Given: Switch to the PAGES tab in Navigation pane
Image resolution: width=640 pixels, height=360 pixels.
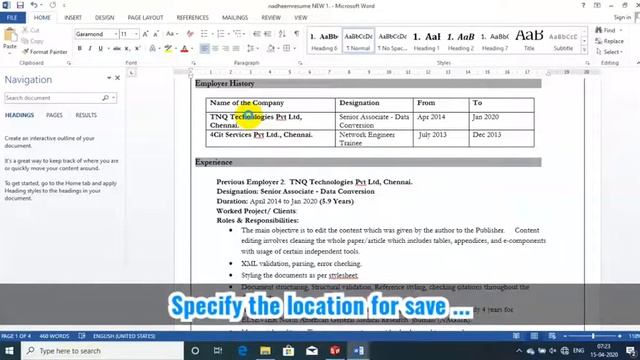Looking at the screenshot, I should tap(54, 115).
